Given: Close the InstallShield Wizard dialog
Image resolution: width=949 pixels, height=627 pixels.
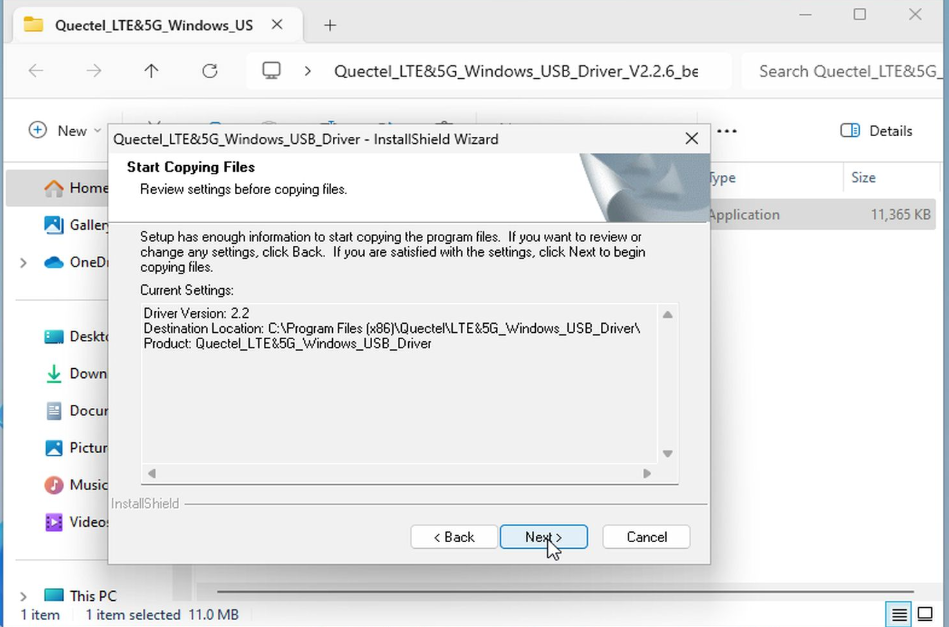Looking at the screenshot, I should tap(691, 139).
